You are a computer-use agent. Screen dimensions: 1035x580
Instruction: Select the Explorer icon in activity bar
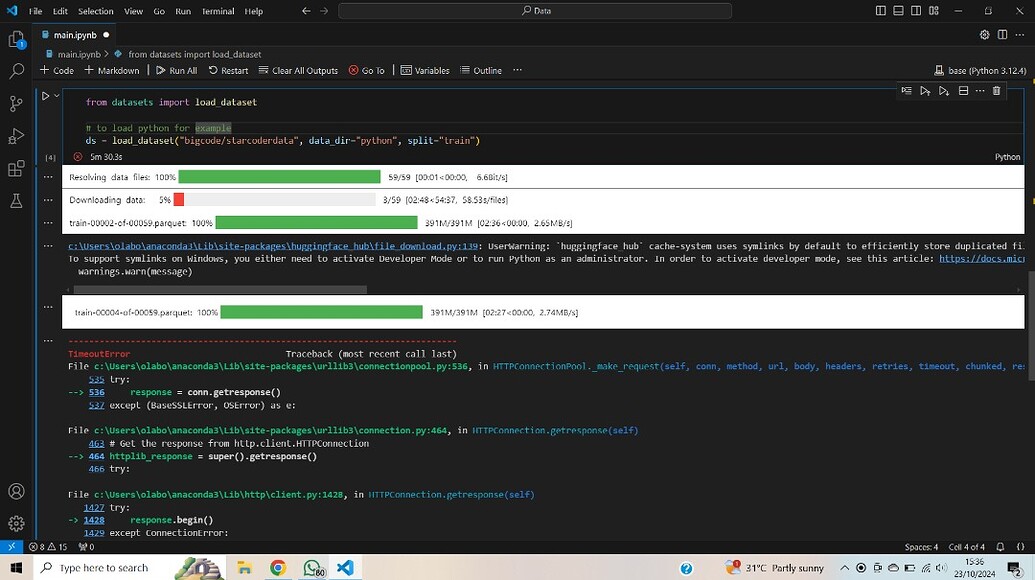pos(15,39)
